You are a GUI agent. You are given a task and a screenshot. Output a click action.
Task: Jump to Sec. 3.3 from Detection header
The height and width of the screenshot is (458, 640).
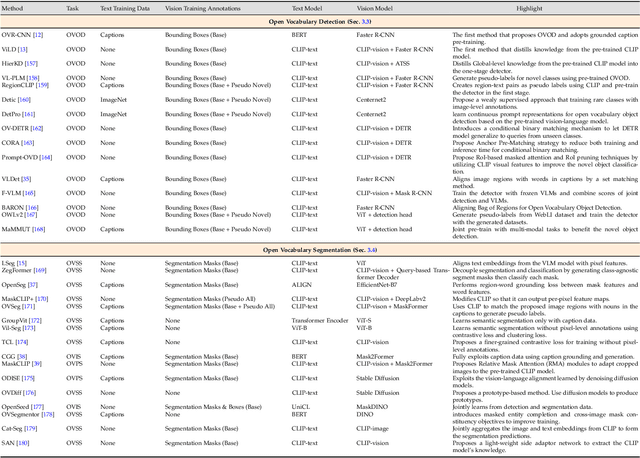[366, 20]
